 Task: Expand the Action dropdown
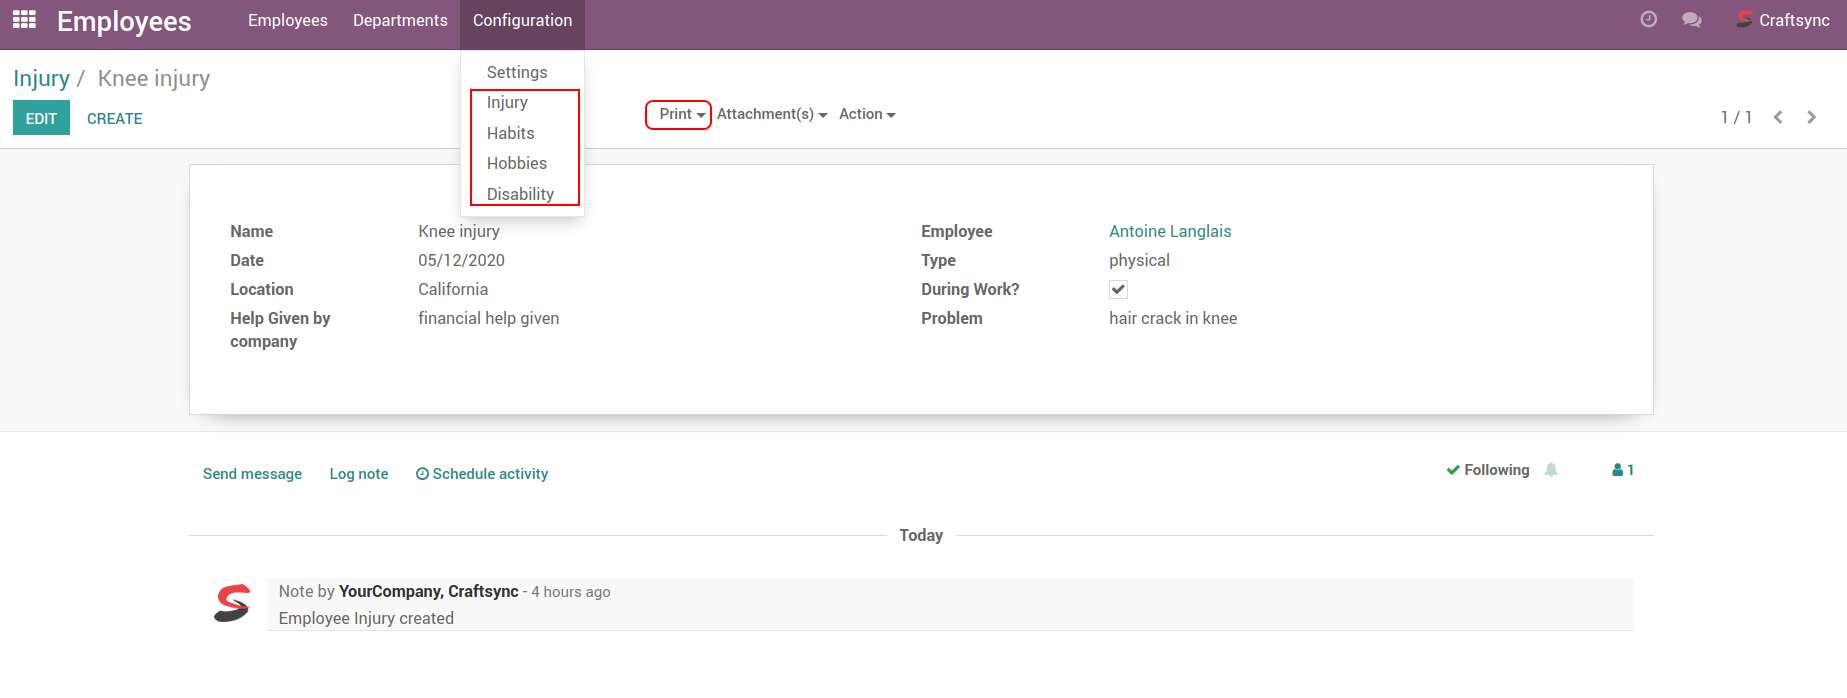(x=866, y=115)
